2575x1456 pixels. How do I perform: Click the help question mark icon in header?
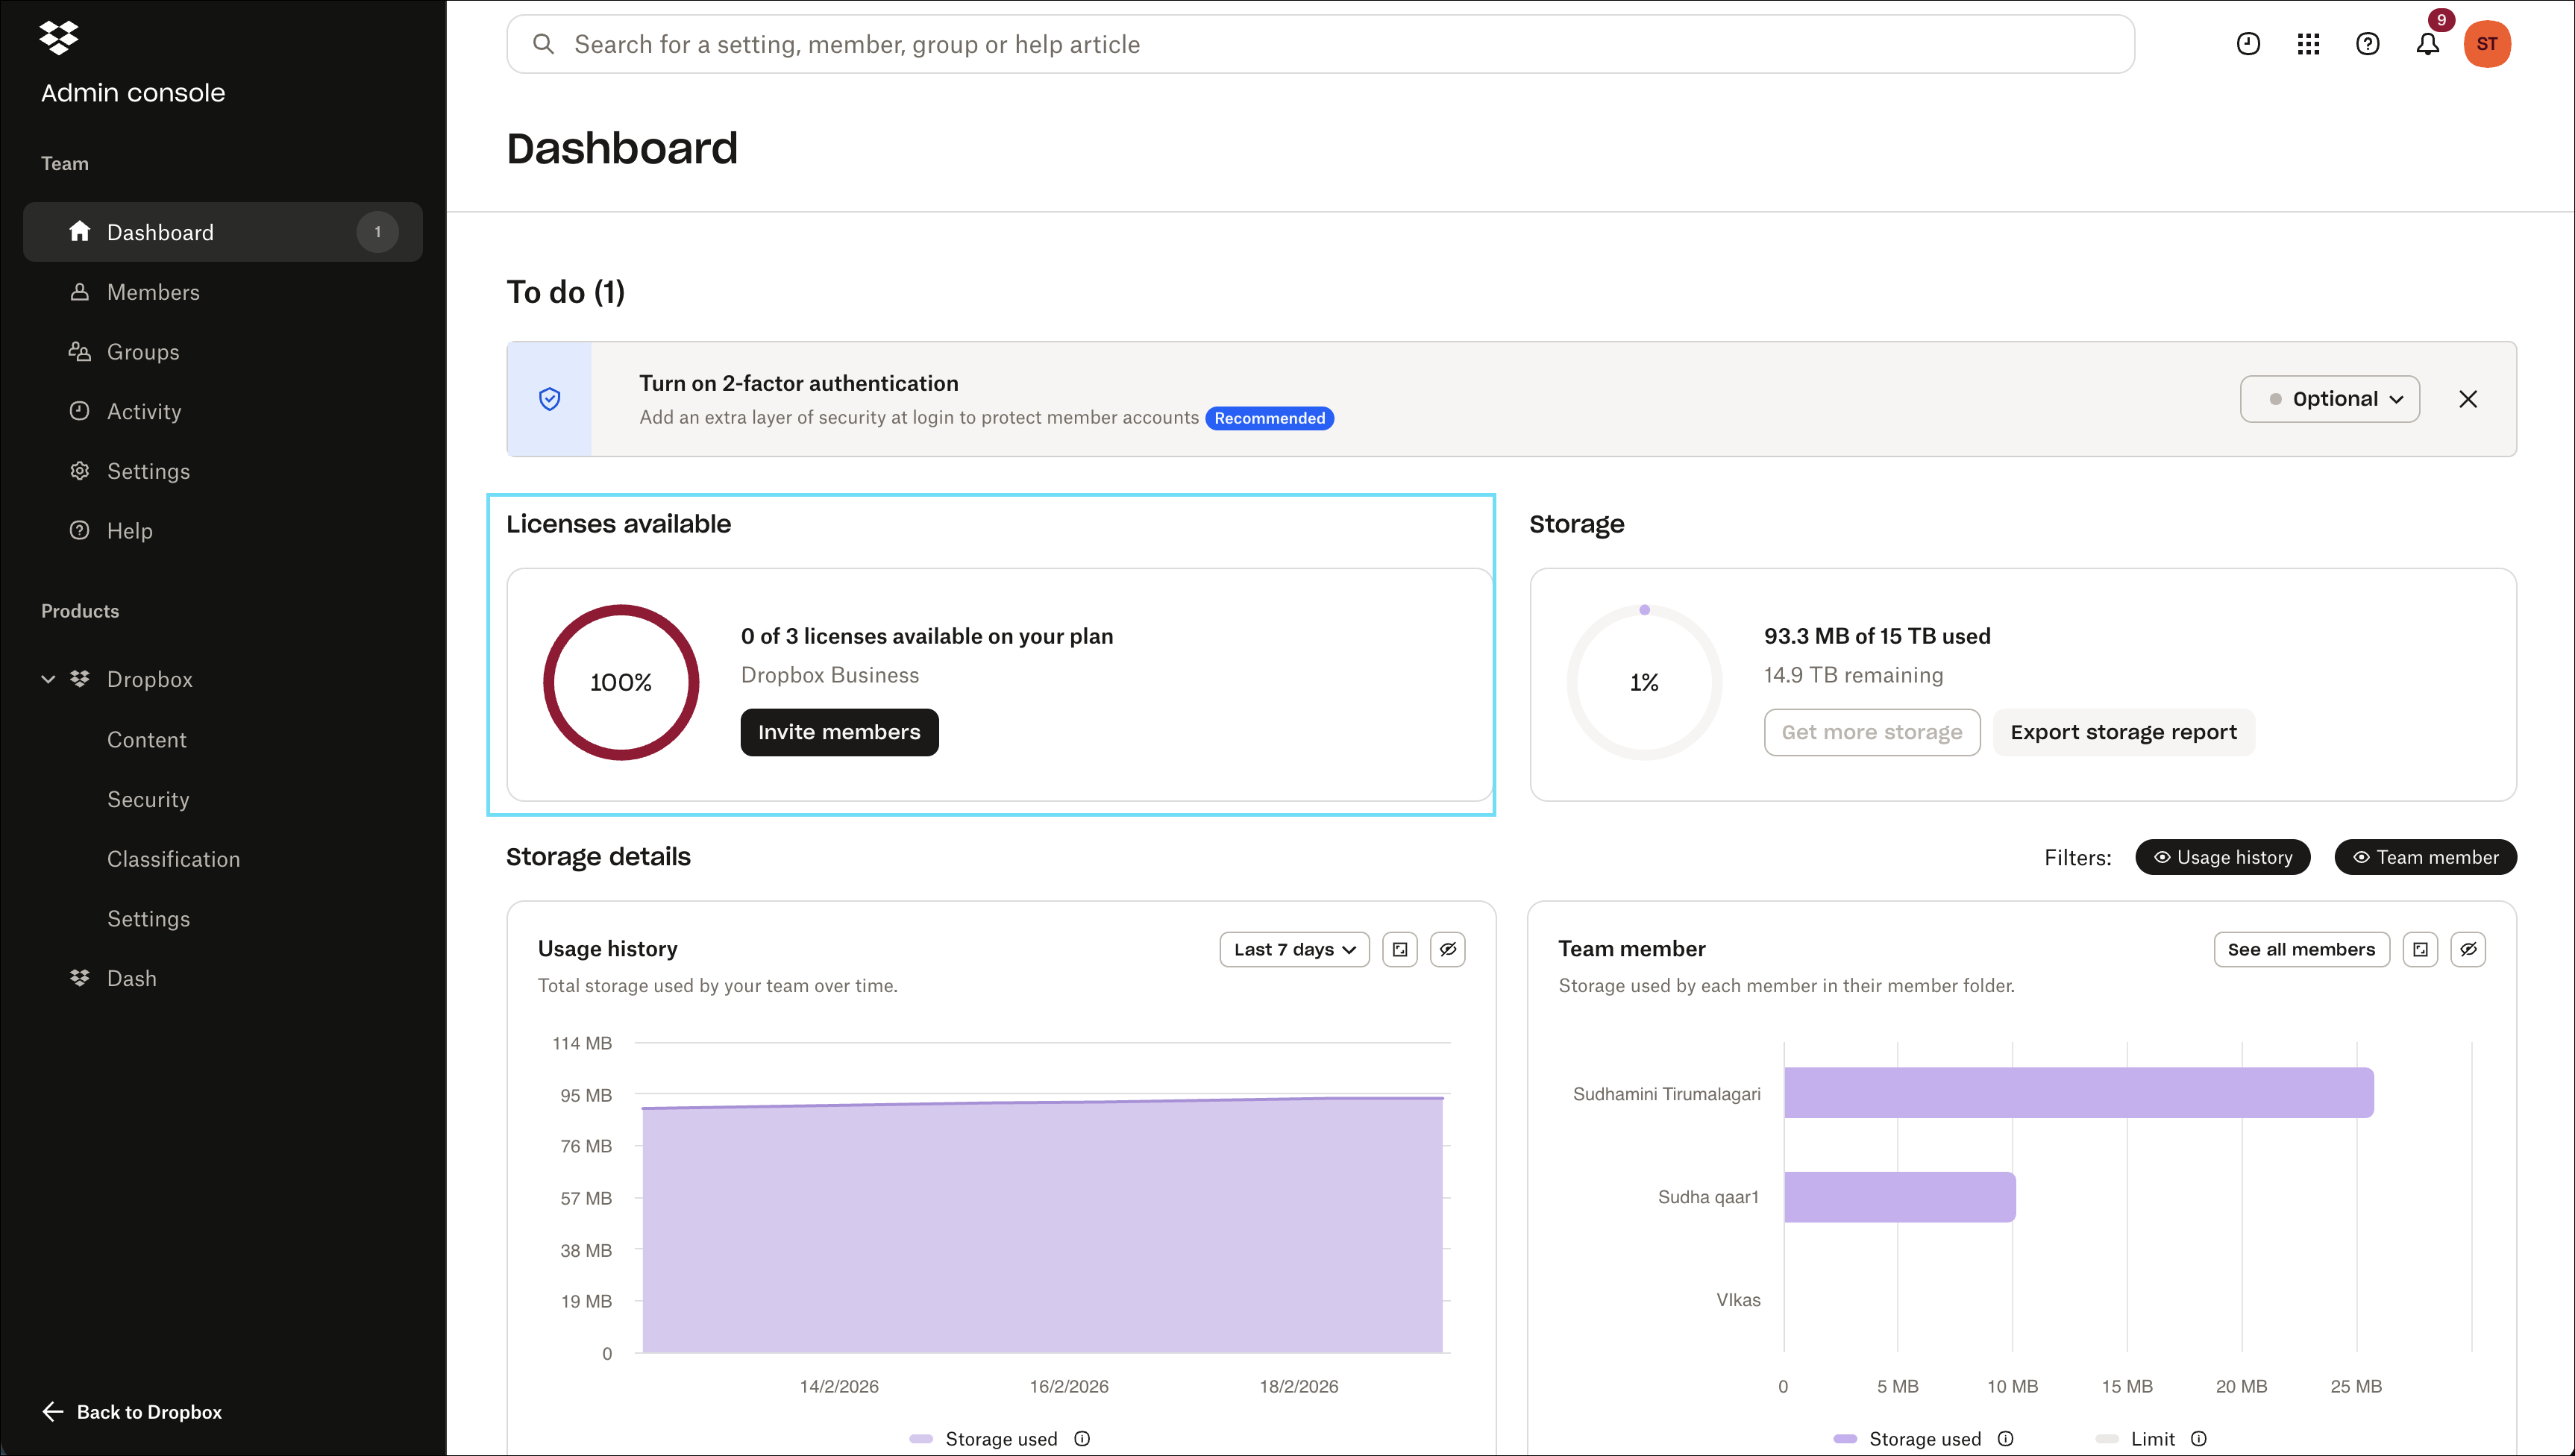point(2367,44)
